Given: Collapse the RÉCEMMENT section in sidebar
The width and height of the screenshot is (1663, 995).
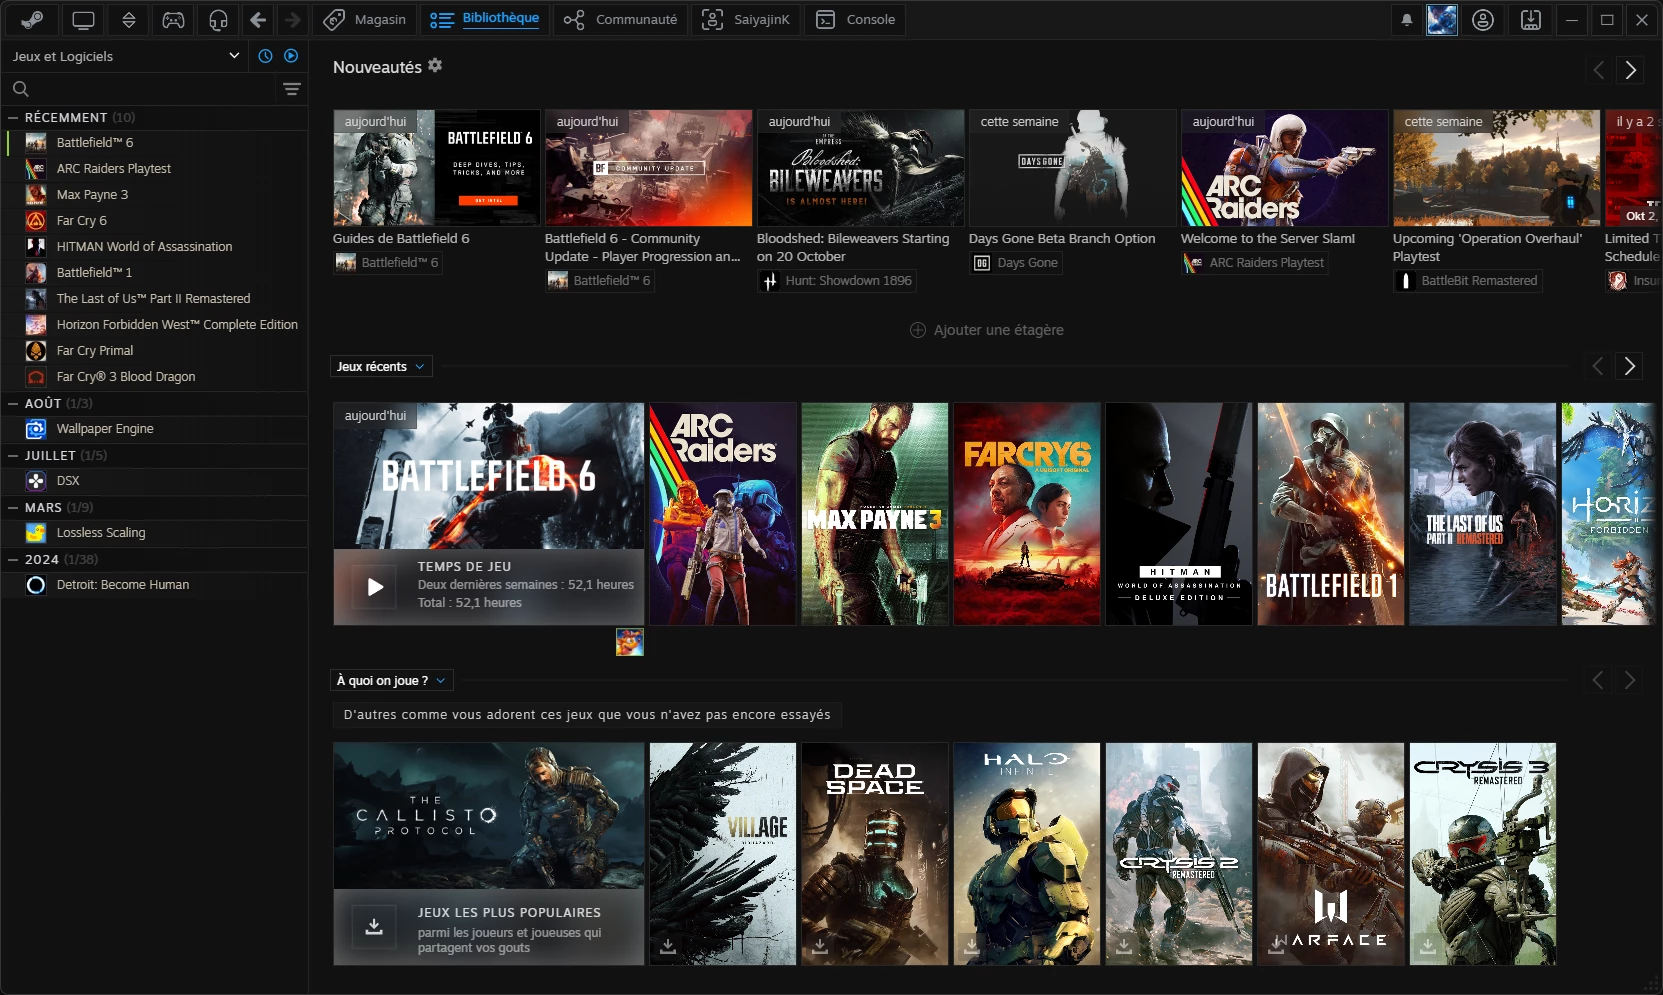Looking at the screenshot, I should click(14, 118).
